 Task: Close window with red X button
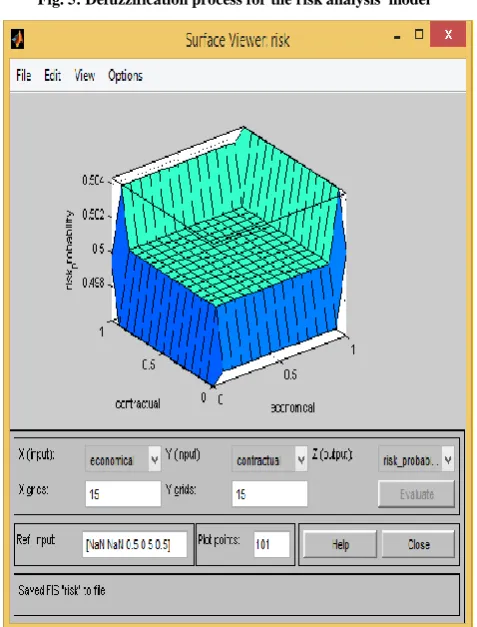click(448, 34)
